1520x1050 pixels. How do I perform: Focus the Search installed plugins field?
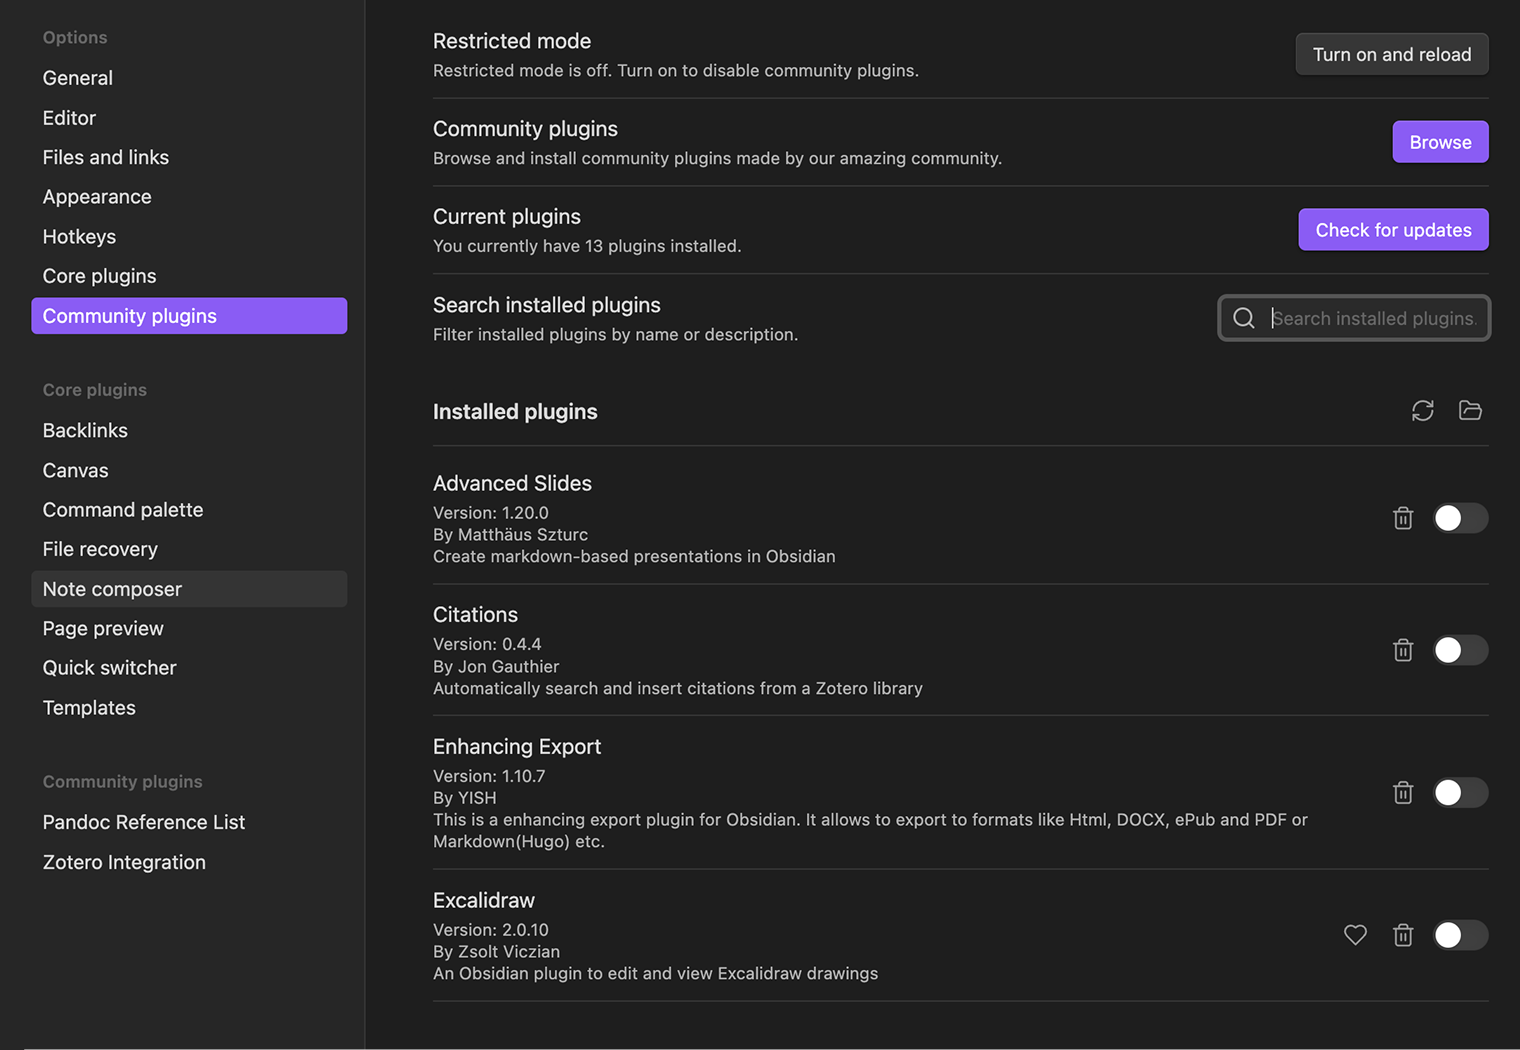(x=1373, y=318)
